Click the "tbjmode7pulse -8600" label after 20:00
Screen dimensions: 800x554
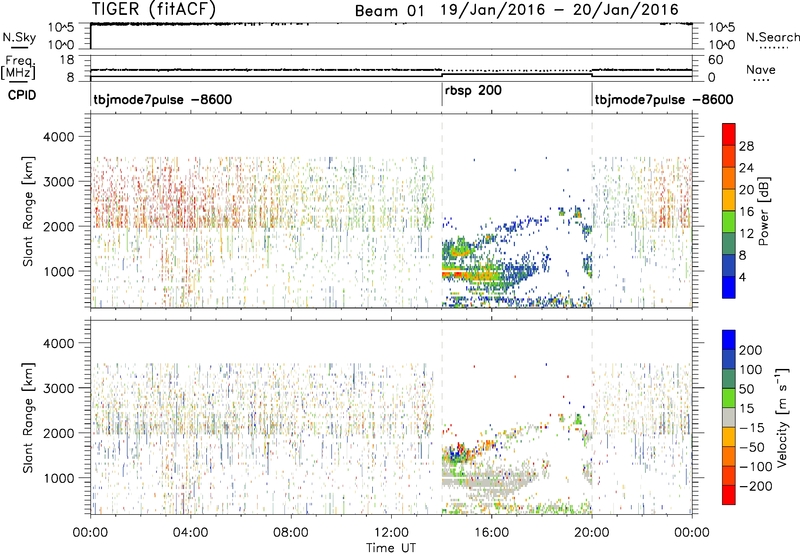point(664,99)
